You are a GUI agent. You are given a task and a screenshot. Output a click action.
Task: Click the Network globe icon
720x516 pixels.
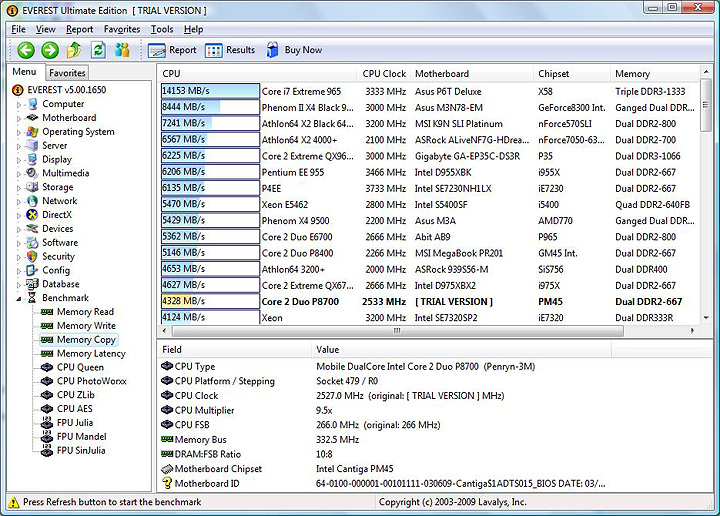(32, 201)
